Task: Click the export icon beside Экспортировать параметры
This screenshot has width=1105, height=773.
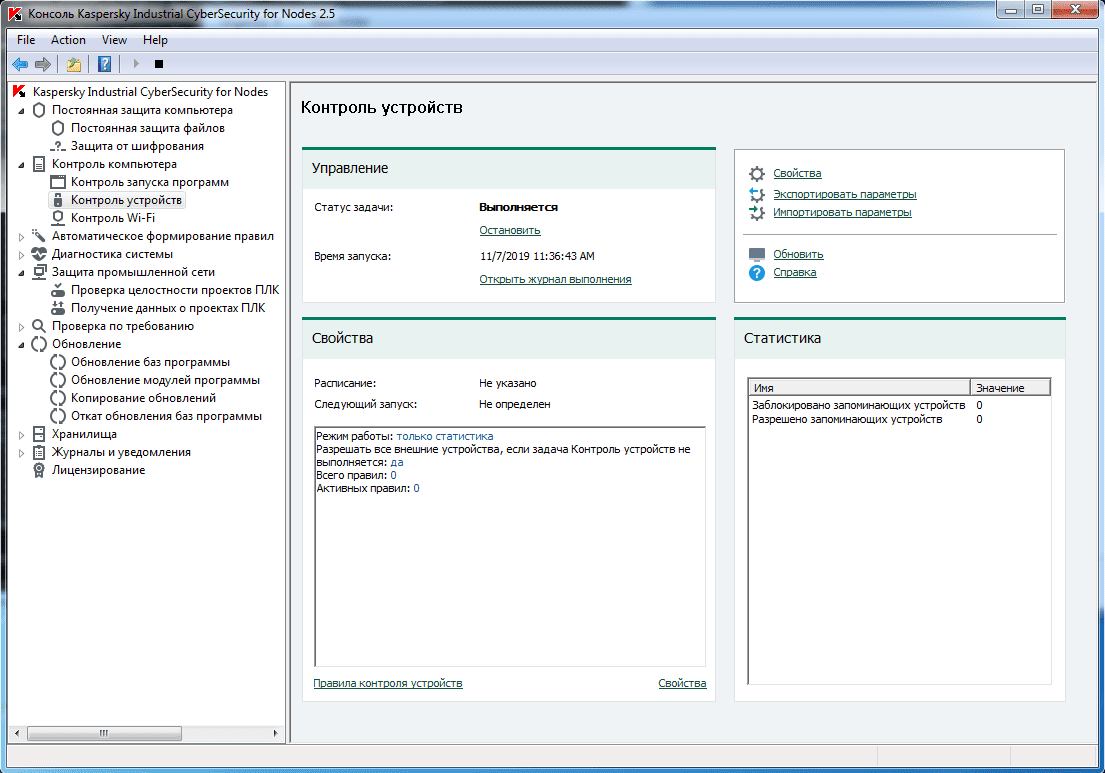Action: (757, 194)
